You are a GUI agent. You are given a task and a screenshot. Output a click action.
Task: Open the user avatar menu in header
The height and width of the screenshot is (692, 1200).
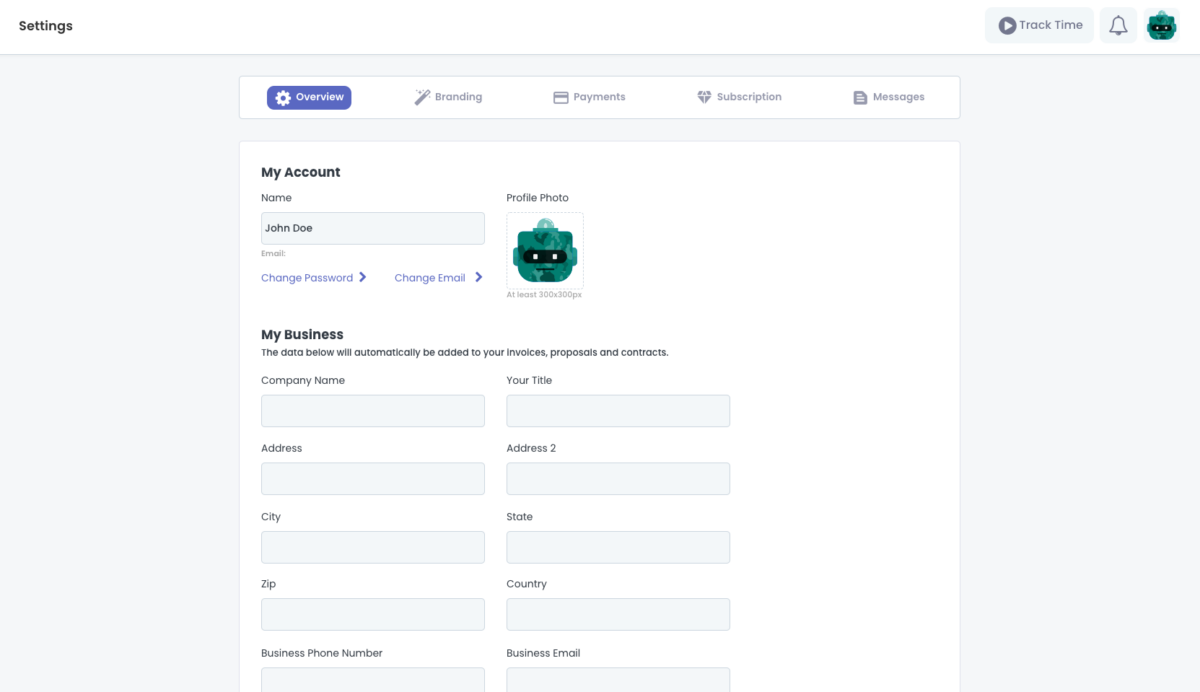click(x=1161, y=26)
